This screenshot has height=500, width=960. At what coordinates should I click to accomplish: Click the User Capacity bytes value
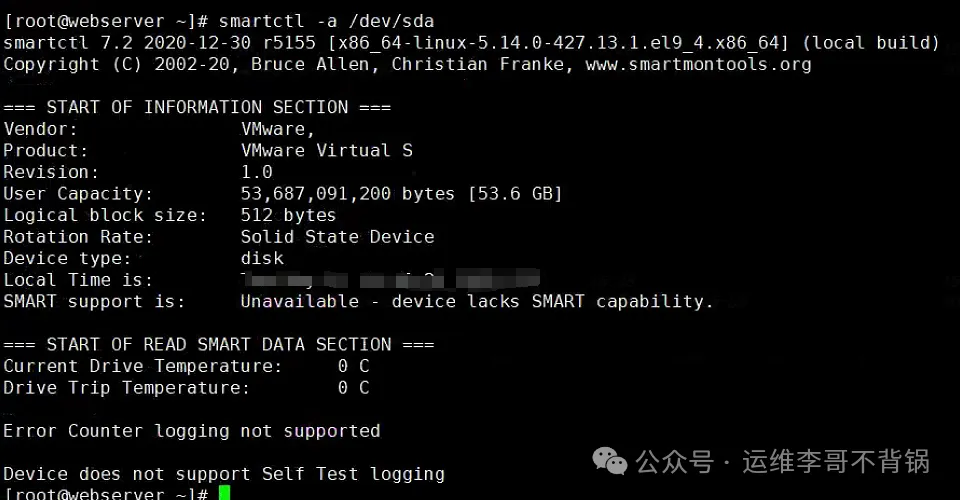point(401,193)
